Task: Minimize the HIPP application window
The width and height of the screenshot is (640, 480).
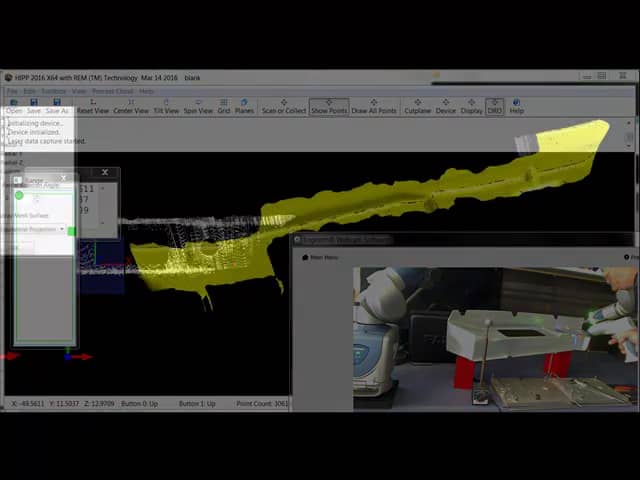Action: point(587,76)
